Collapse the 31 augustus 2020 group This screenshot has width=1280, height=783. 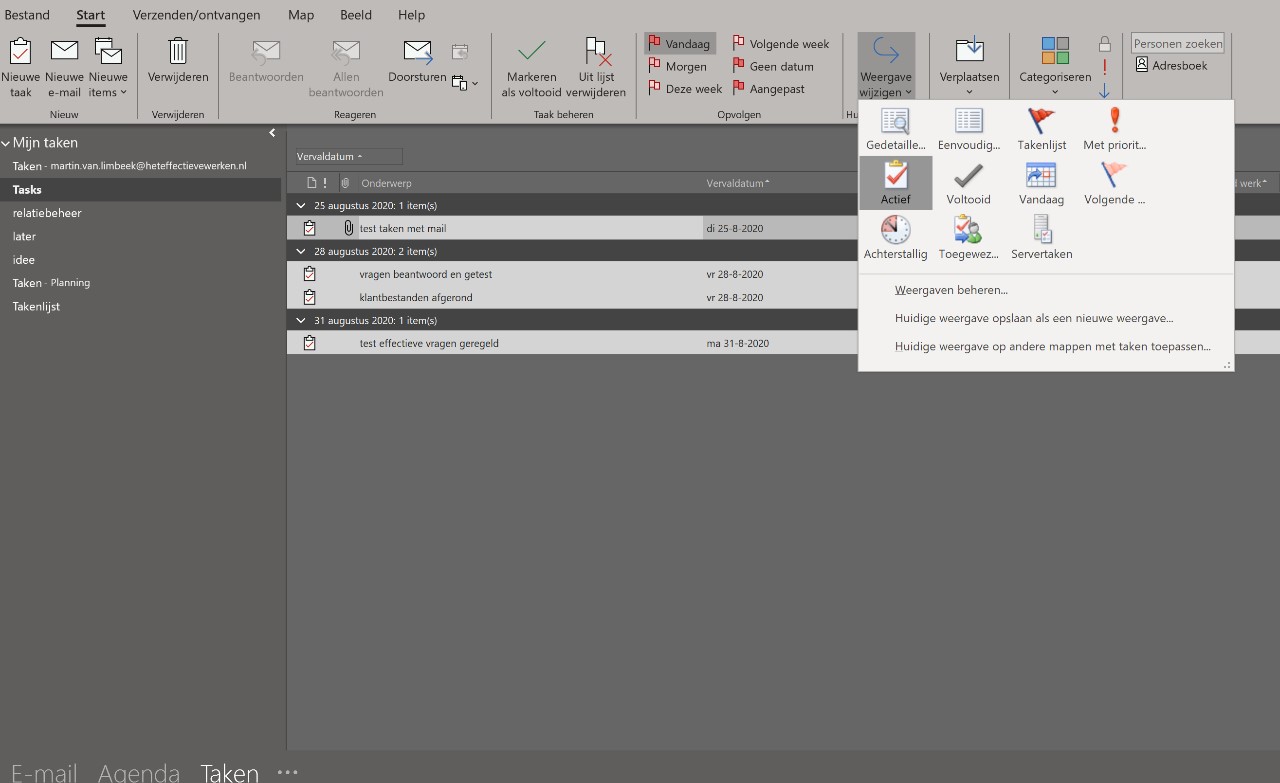302,320
